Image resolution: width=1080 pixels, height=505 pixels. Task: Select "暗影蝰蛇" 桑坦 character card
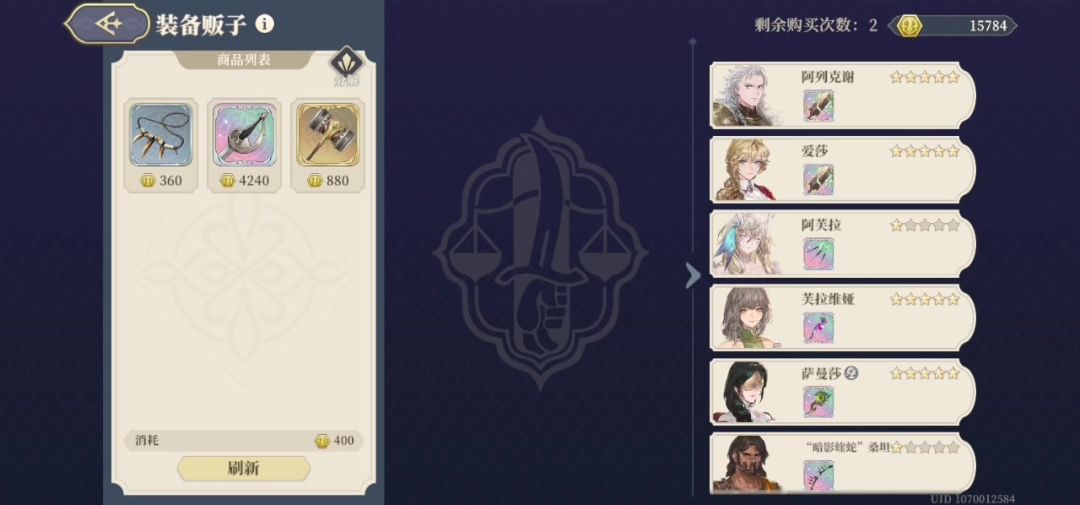843,463
